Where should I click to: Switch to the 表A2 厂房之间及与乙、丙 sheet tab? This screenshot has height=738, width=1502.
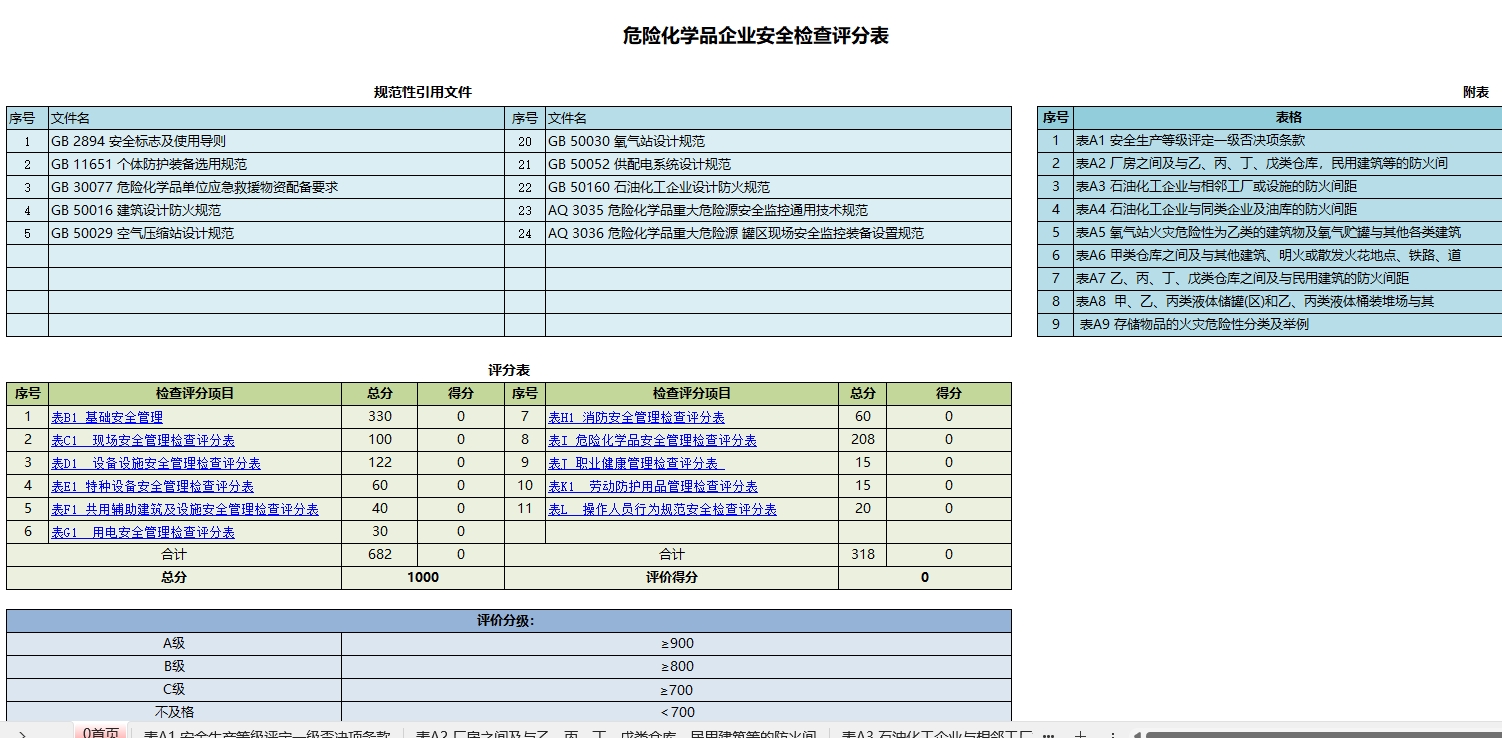[x=616, y=732]
